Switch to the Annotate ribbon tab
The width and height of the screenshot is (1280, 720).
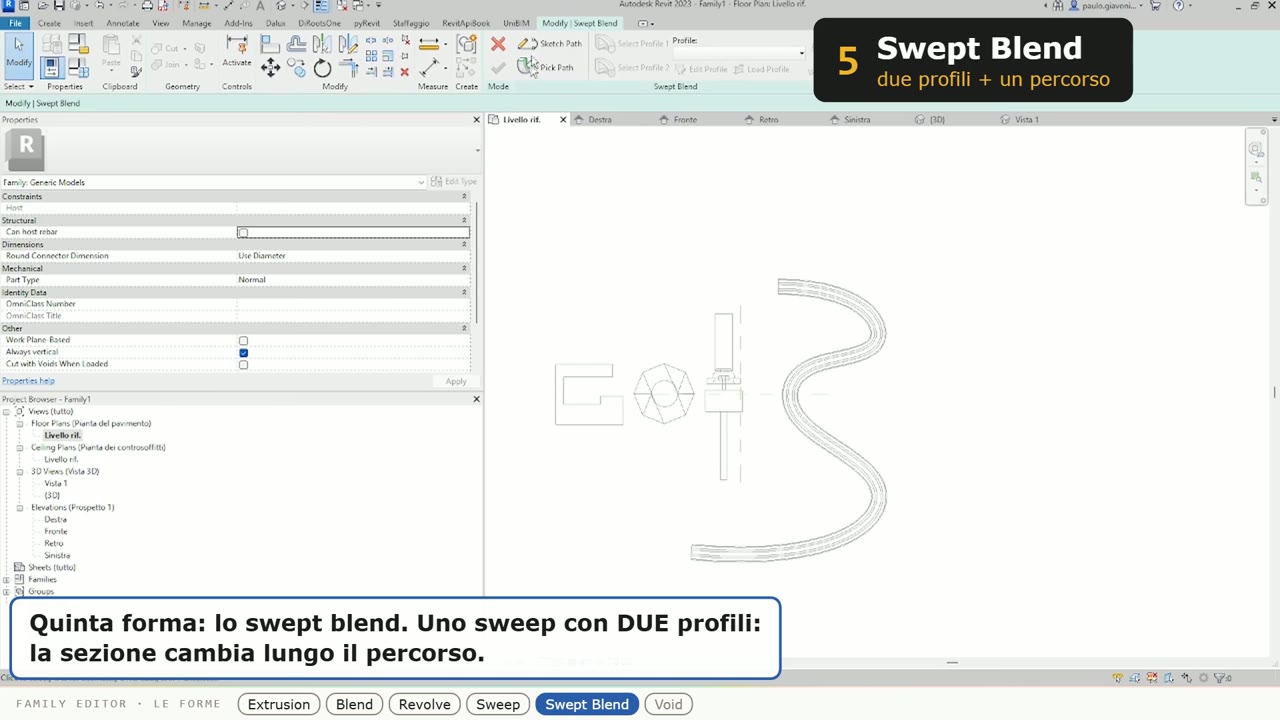[x=123, y=23]
